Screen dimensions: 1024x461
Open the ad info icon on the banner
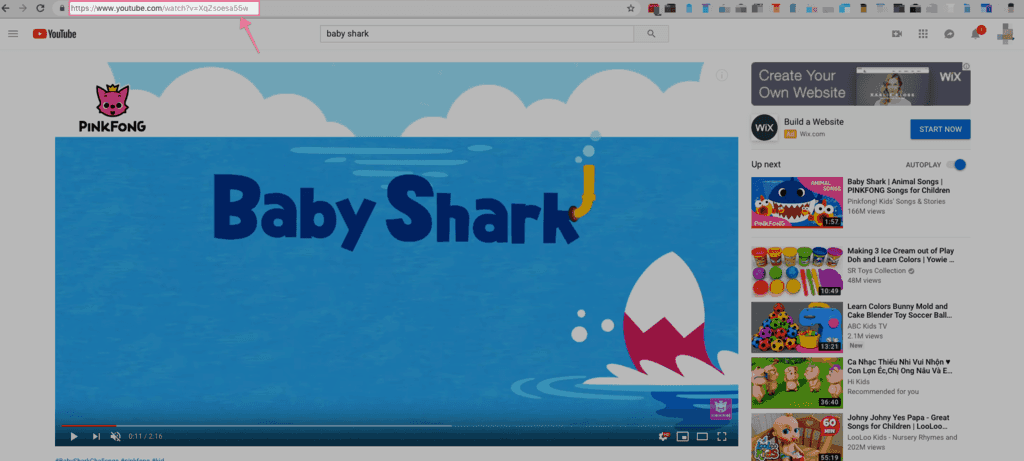967,66
